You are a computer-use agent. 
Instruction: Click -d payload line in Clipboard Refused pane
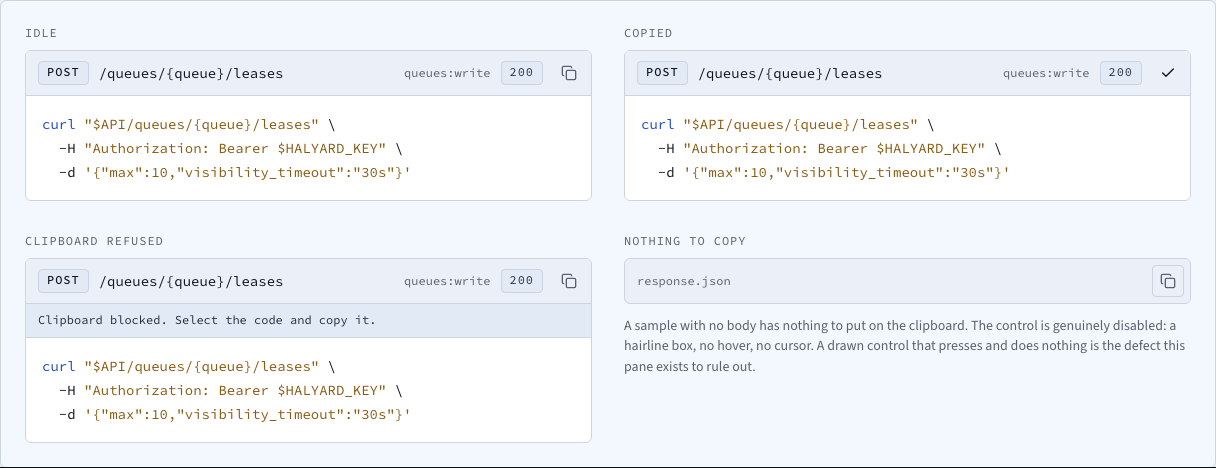point(235,415)
